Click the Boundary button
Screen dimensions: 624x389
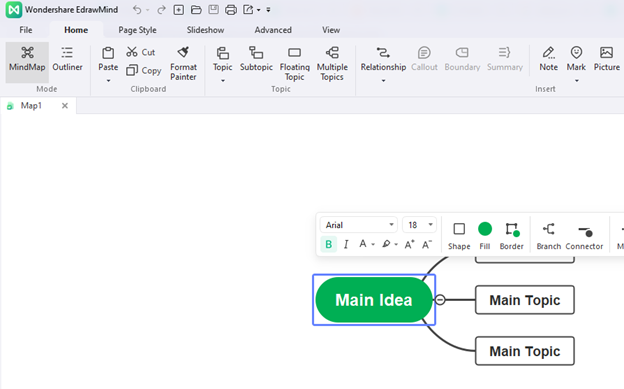[462, 59]
